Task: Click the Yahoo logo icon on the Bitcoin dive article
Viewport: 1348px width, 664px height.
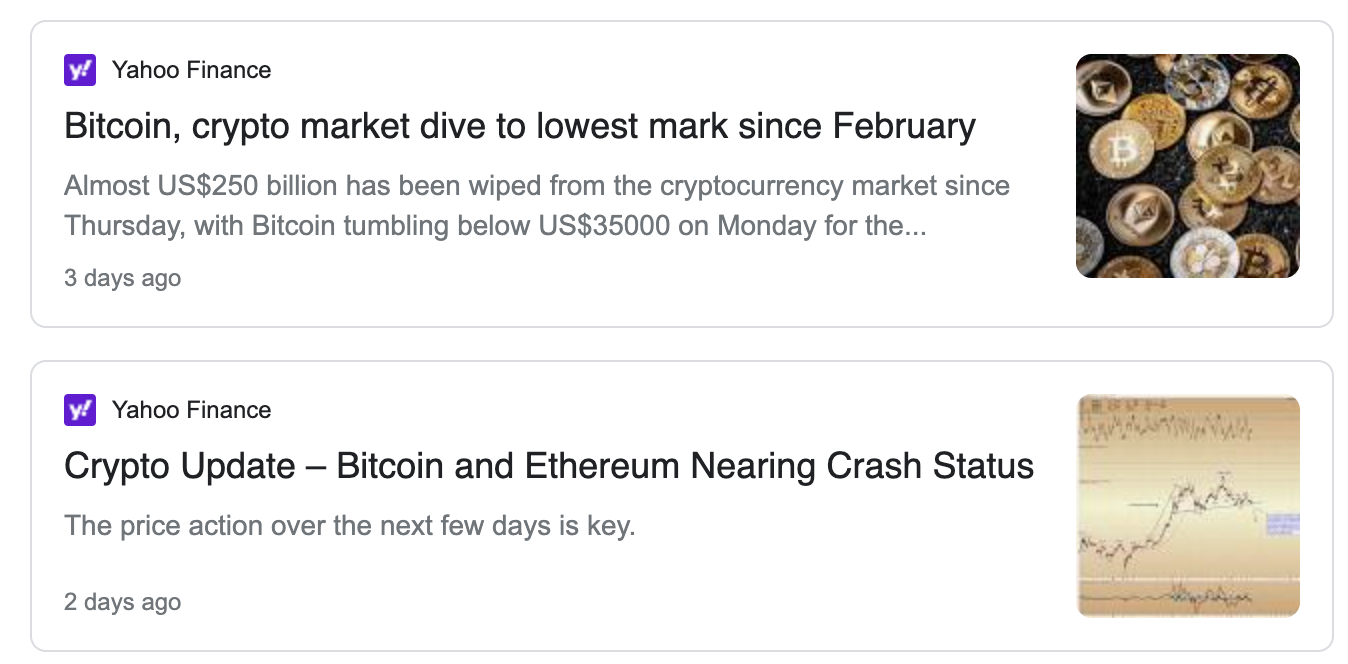Action: (x=80, y=70)
